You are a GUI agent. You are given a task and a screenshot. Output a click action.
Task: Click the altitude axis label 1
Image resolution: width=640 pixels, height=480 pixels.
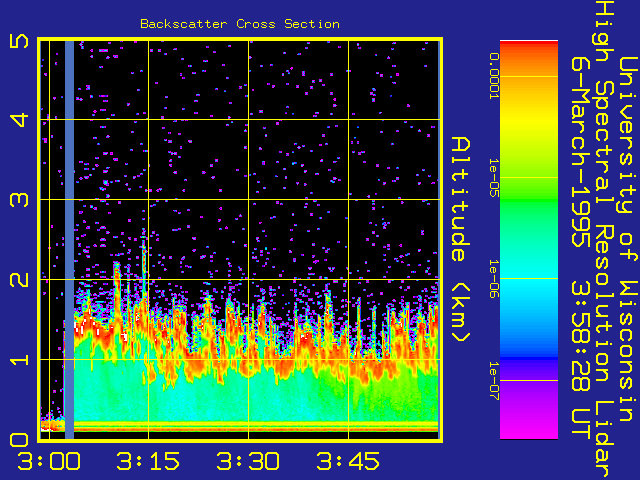click(x=19, y=360)
